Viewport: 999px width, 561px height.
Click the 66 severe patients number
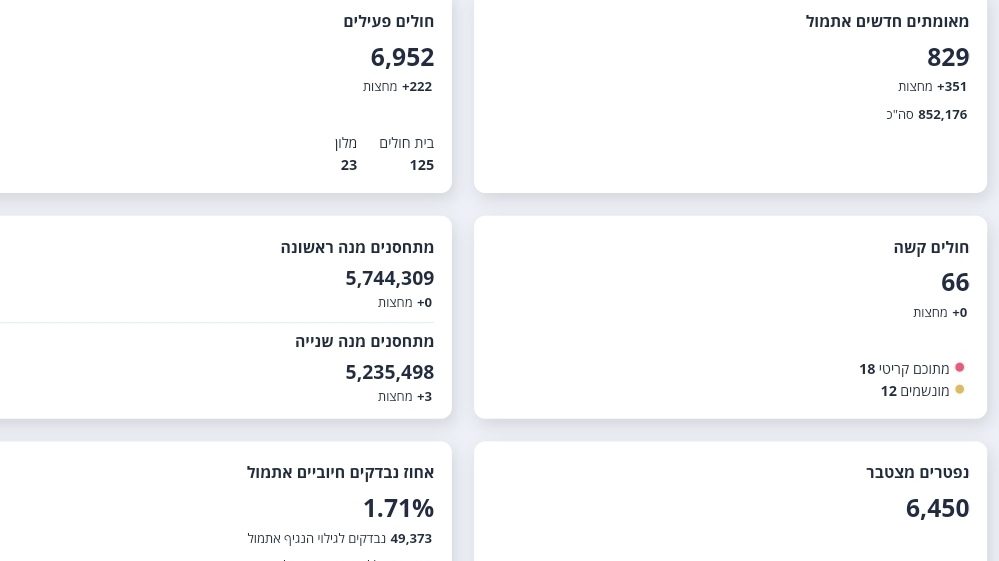[955, 282]
